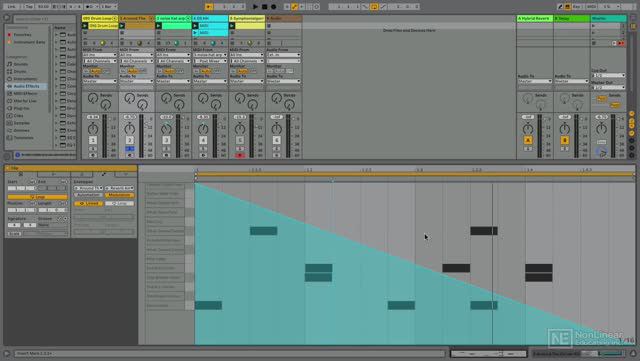The image size is (640, 361).
Task: Select the Samples browser category
Action: (22, 123)
